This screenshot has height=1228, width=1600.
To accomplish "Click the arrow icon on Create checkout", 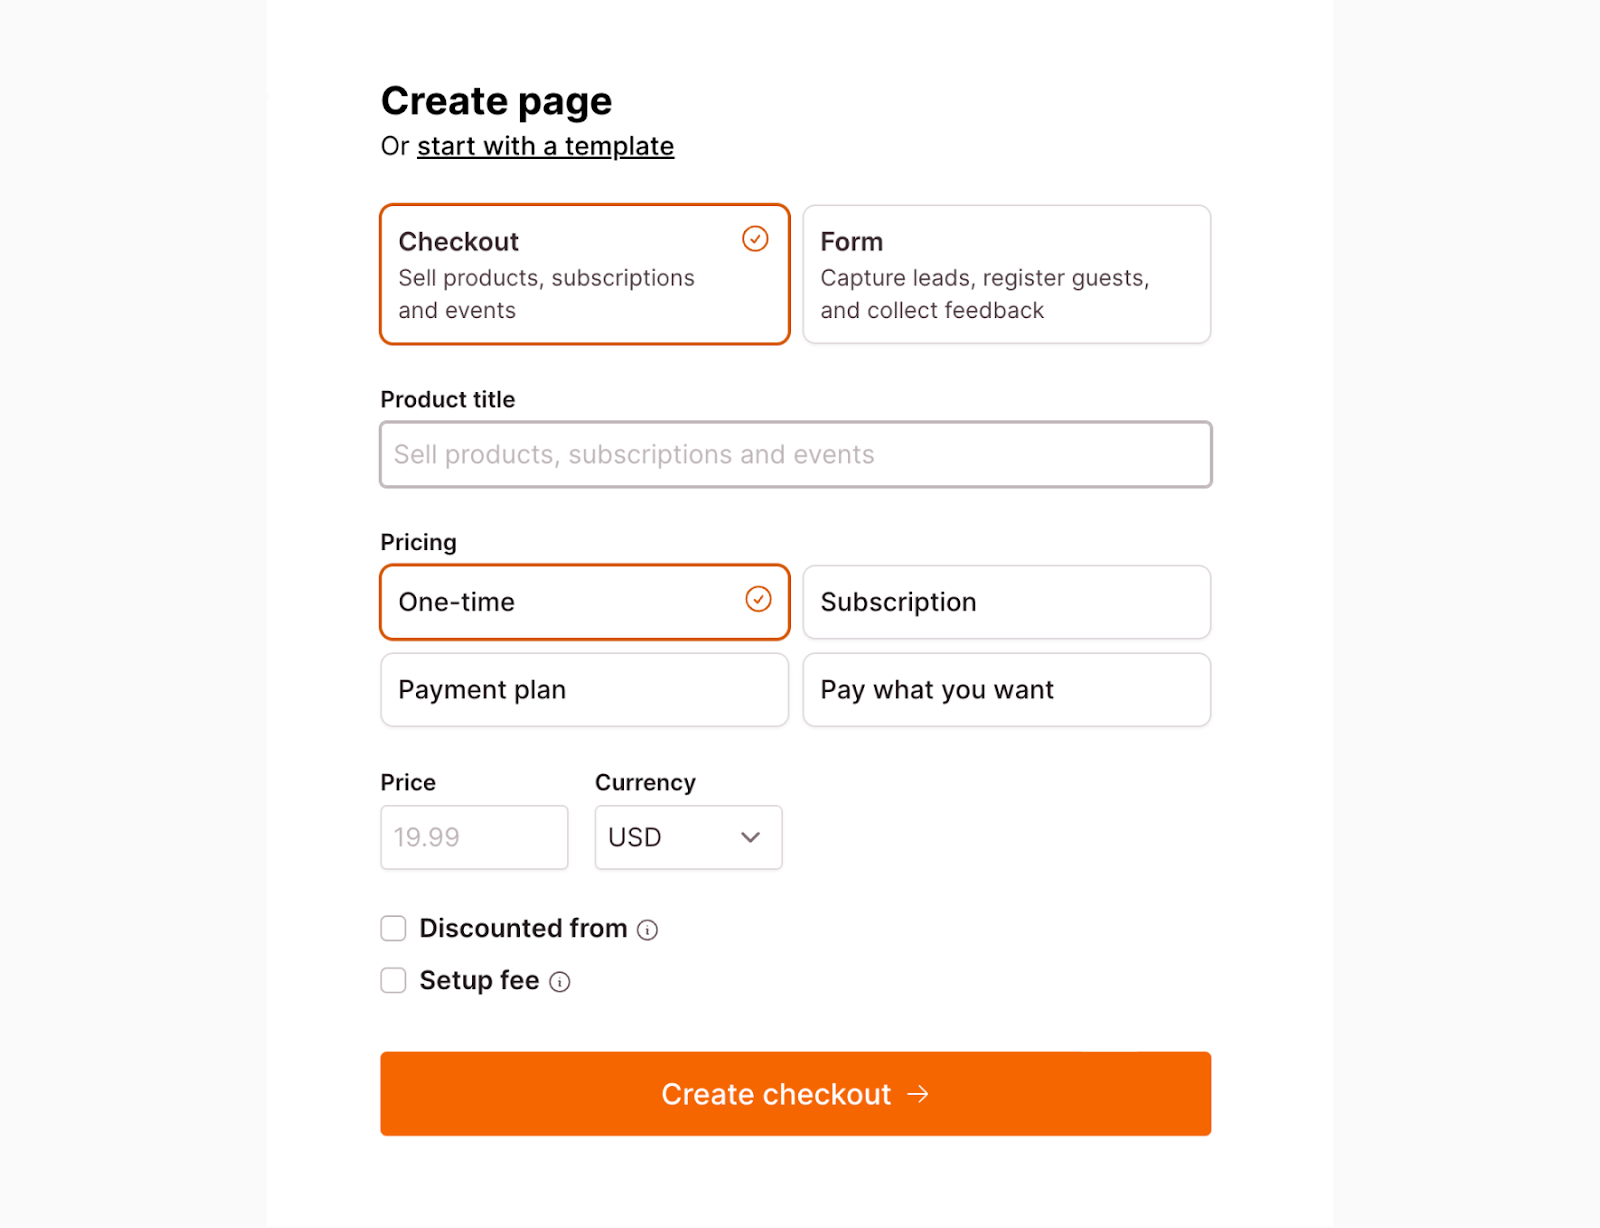I will tap(918, 1094).
